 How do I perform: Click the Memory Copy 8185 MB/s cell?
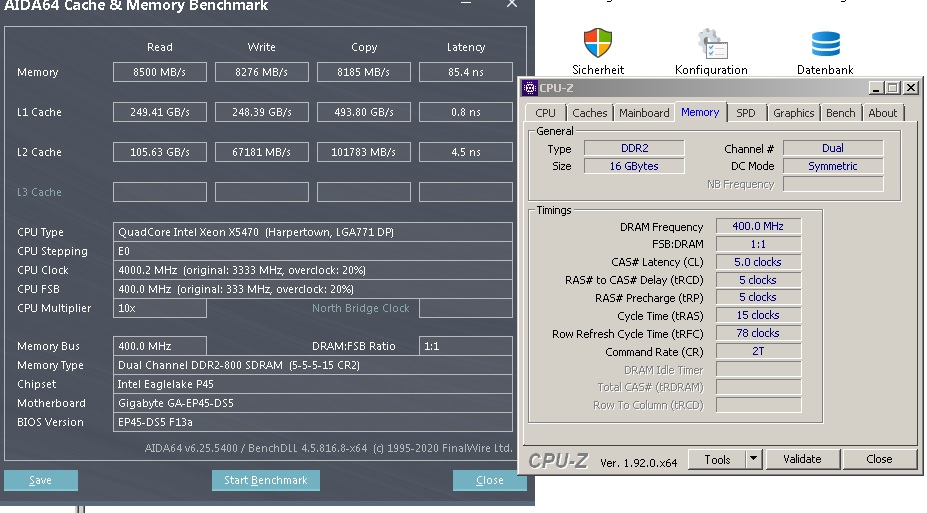pyautogui.click(x=364, y=72)
